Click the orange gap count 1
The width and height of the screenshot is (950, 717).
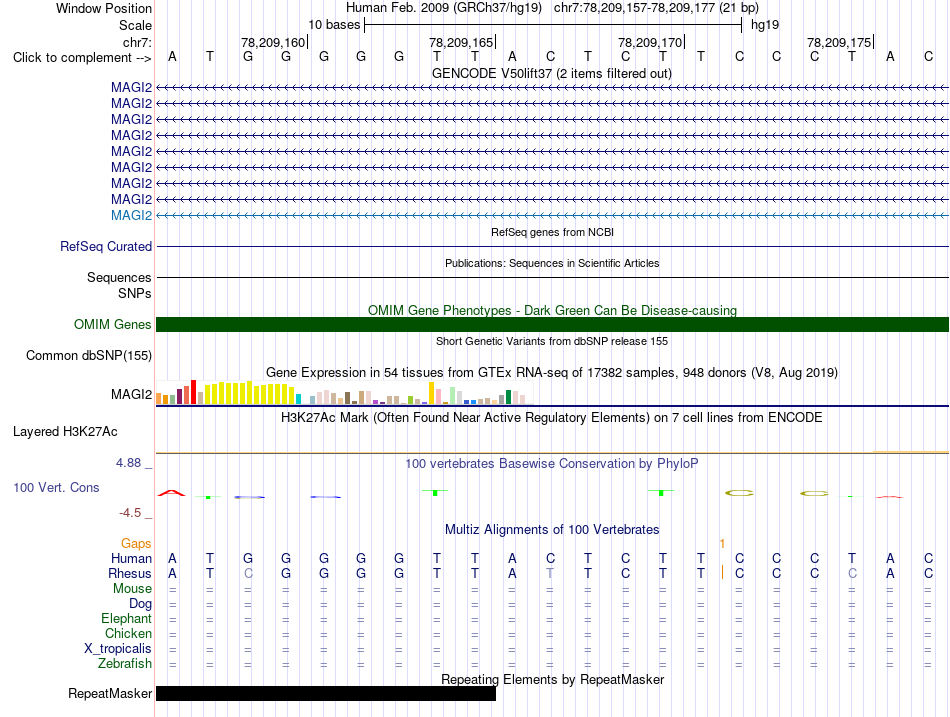(722, 544)
